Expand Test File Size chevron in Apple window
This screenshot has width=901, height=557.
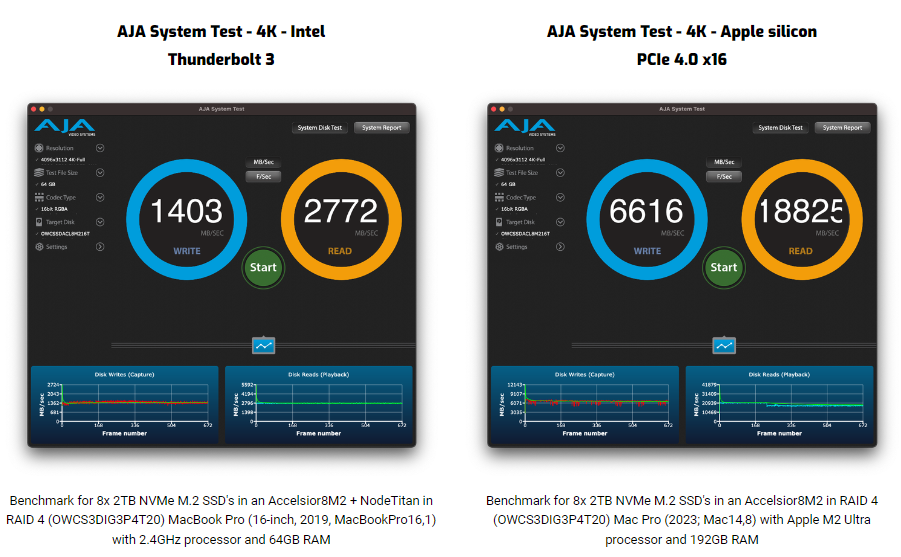point(560,172)
